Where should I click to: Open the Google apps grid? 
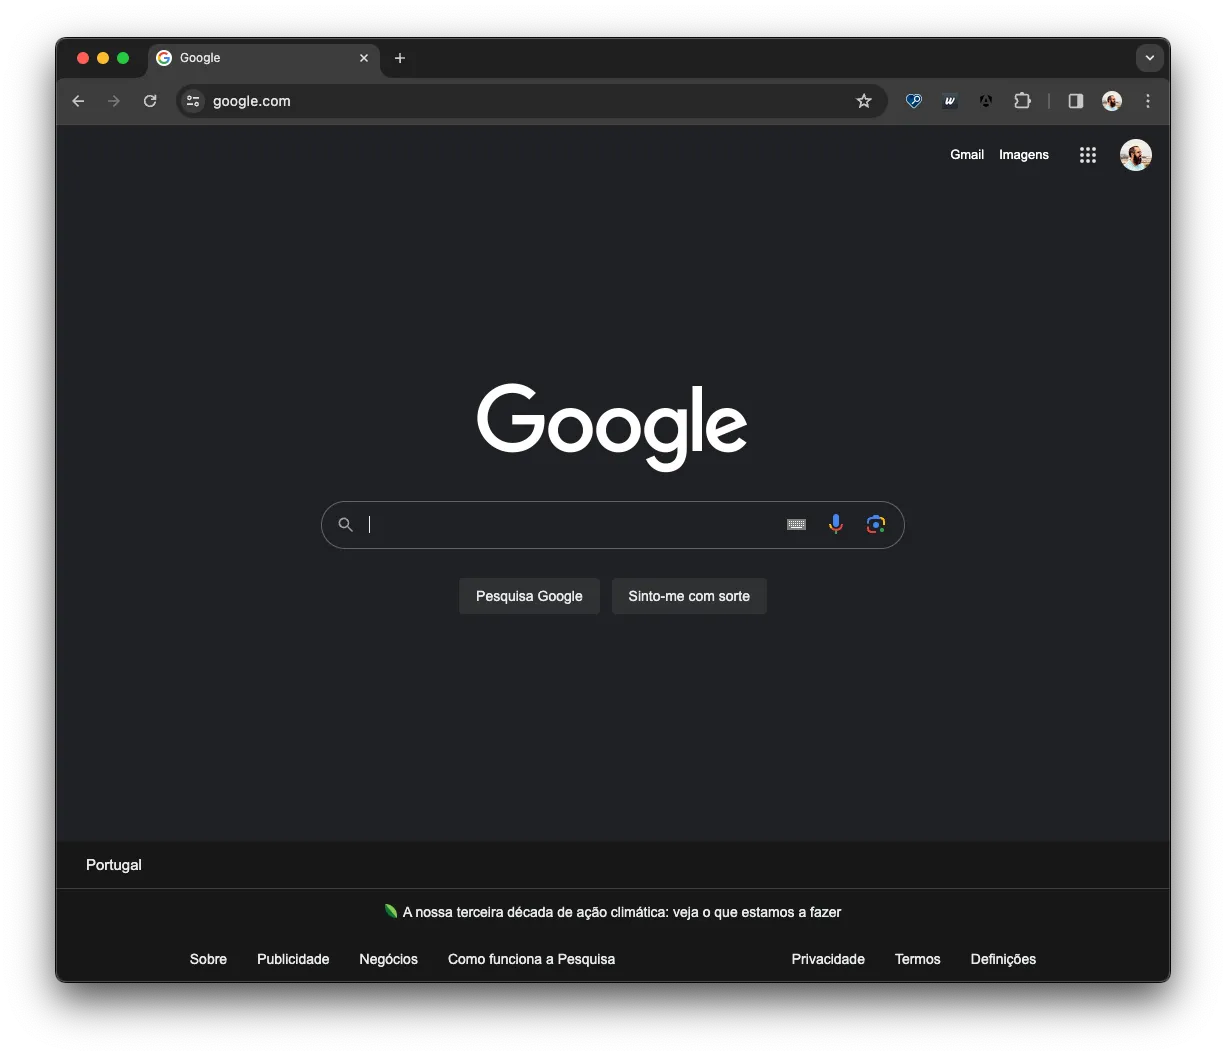click(1088, 155)
